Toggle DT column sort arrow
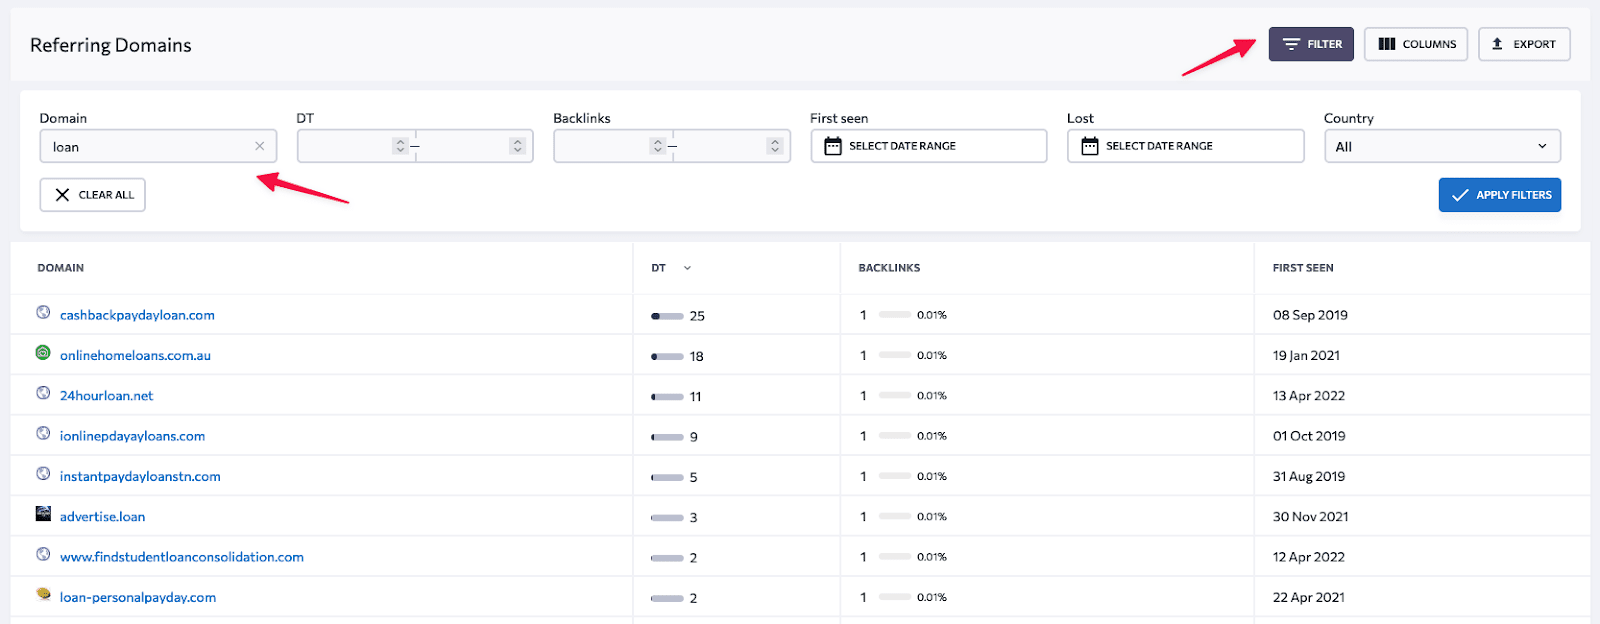The image size is (1600, 624). (687, 268)
